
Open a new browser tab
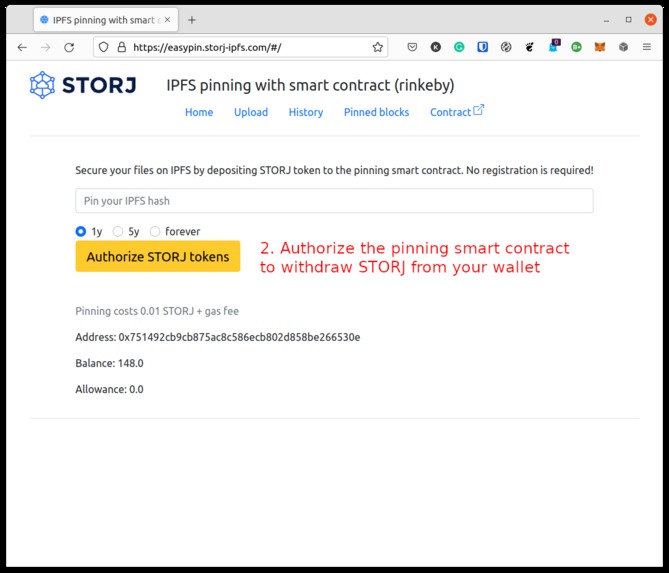click(x=192, y=20)
